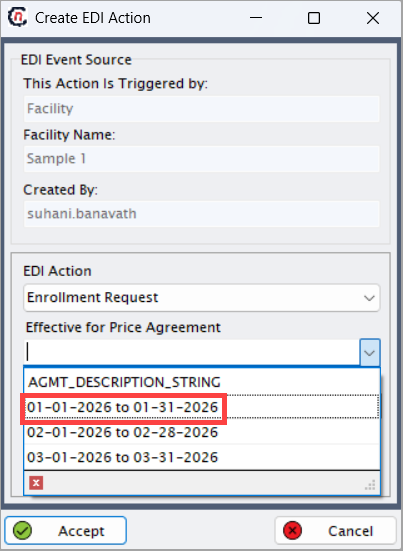Click the Effective for Price Agreement text field

(x=192, y=352)
